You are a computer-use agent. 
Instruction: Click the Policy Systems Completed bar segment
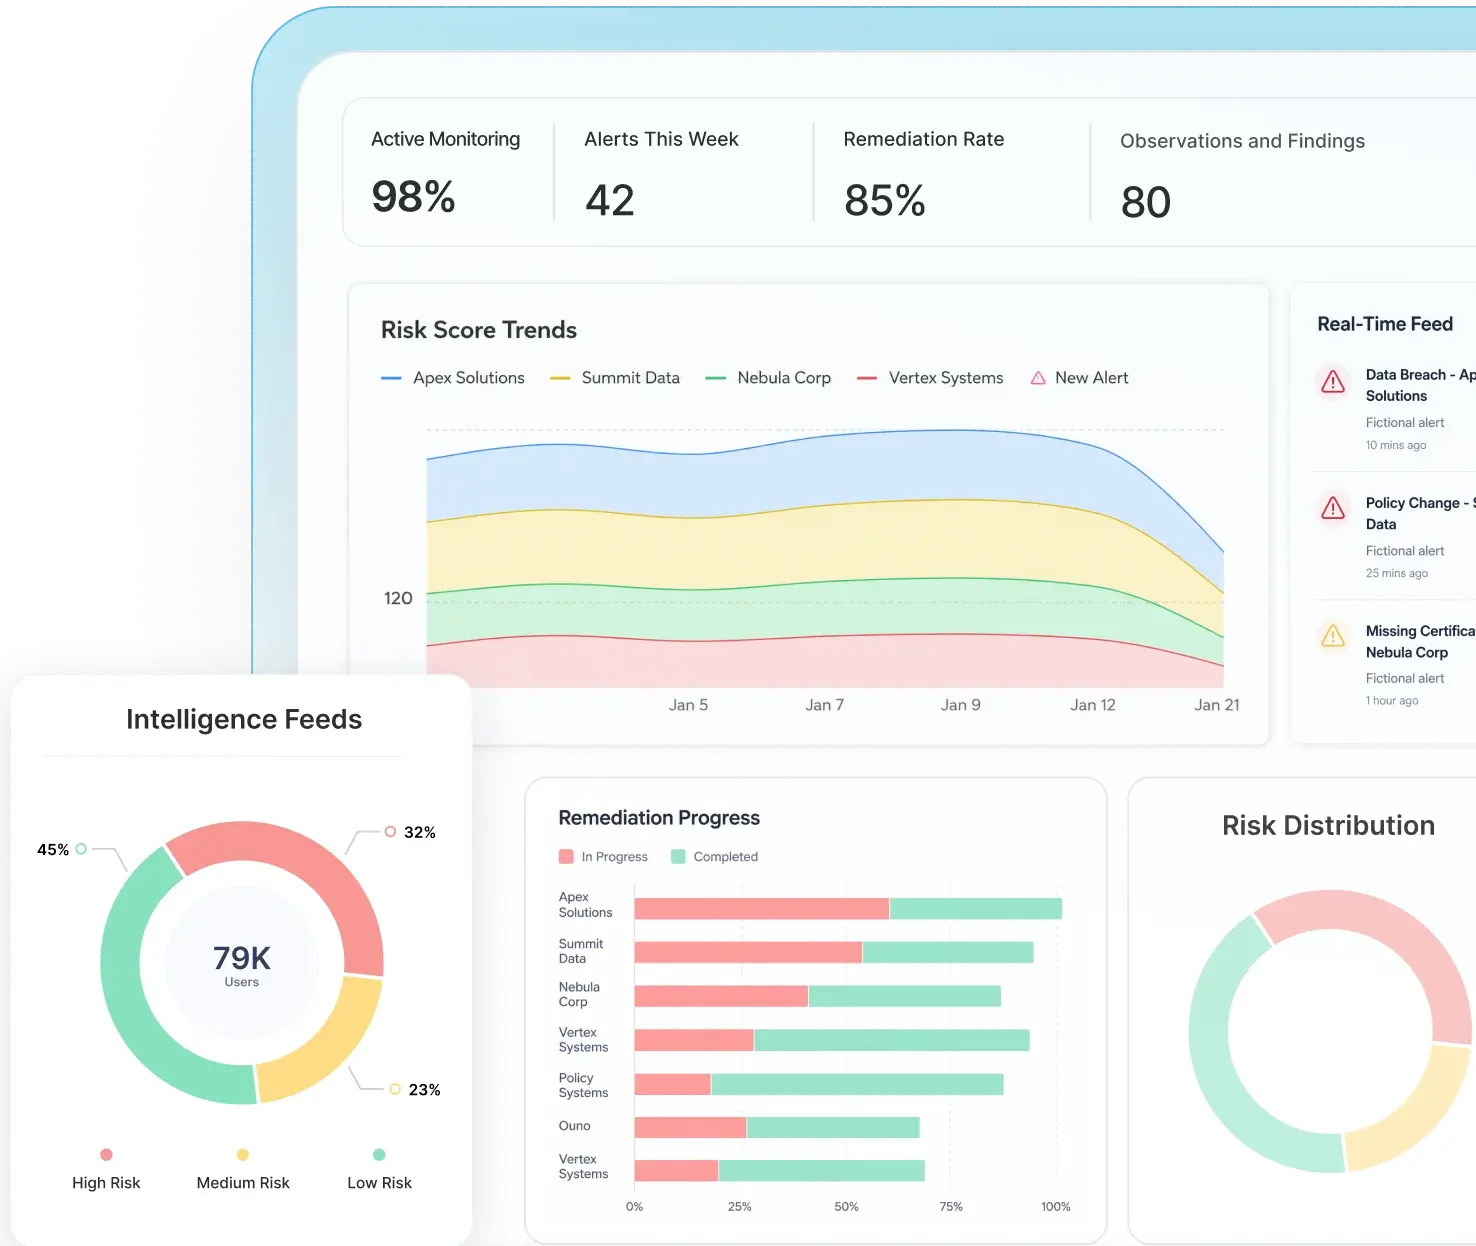coord(857,1084)
